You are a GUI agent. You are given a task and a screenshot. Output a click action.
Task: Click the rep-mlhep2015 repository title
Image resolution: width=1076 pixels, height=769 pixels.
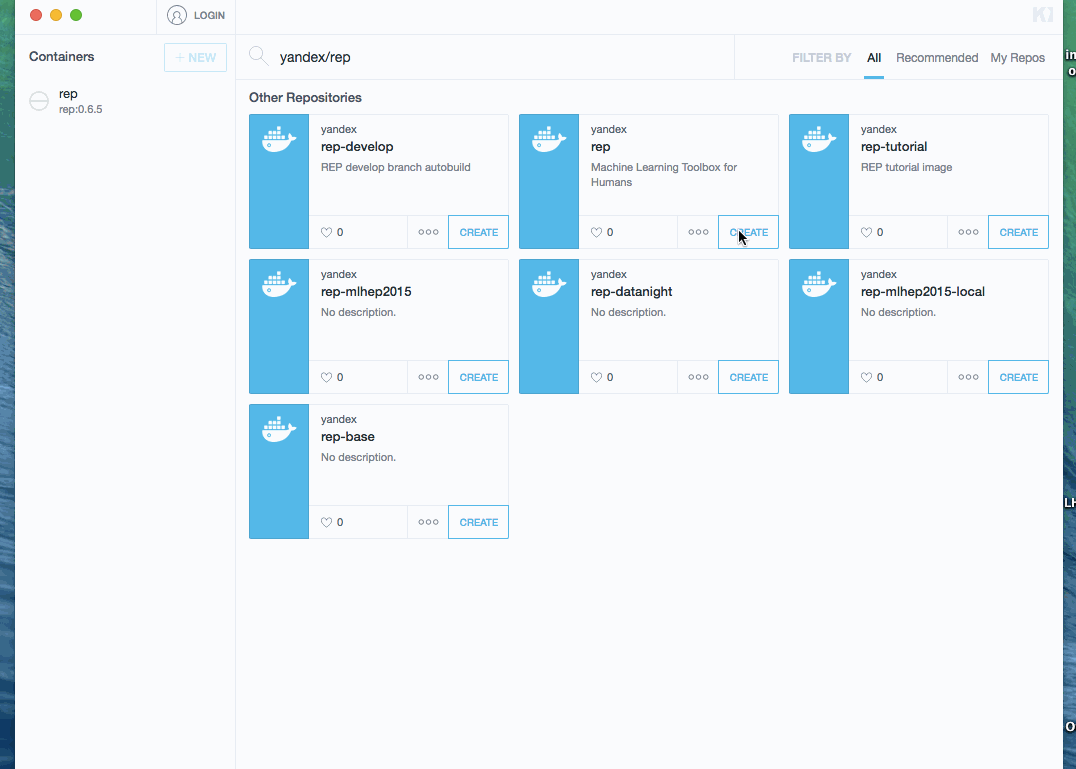point(366,292)
